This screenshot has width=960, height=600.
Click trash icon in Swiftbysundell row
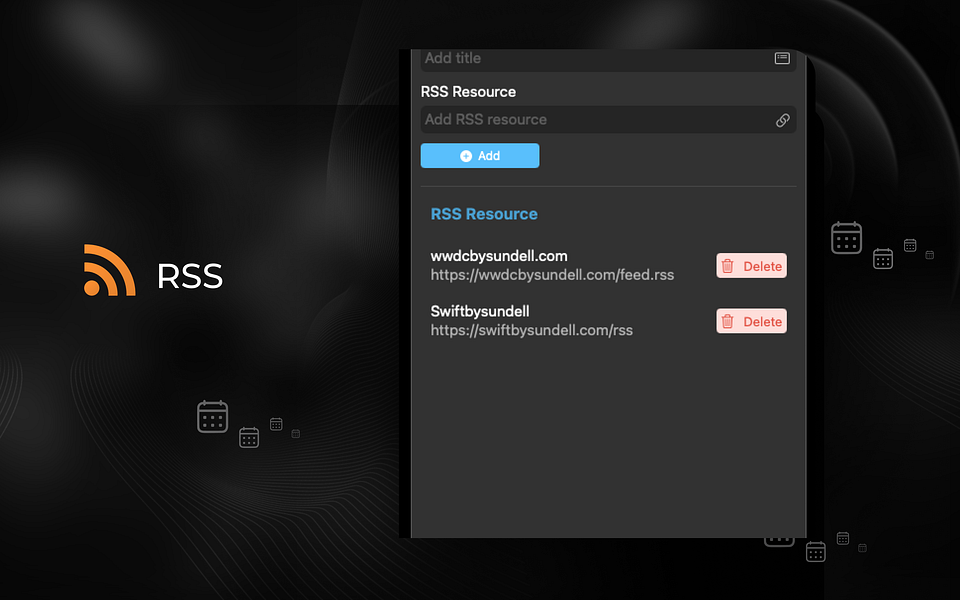coord(727,321)
